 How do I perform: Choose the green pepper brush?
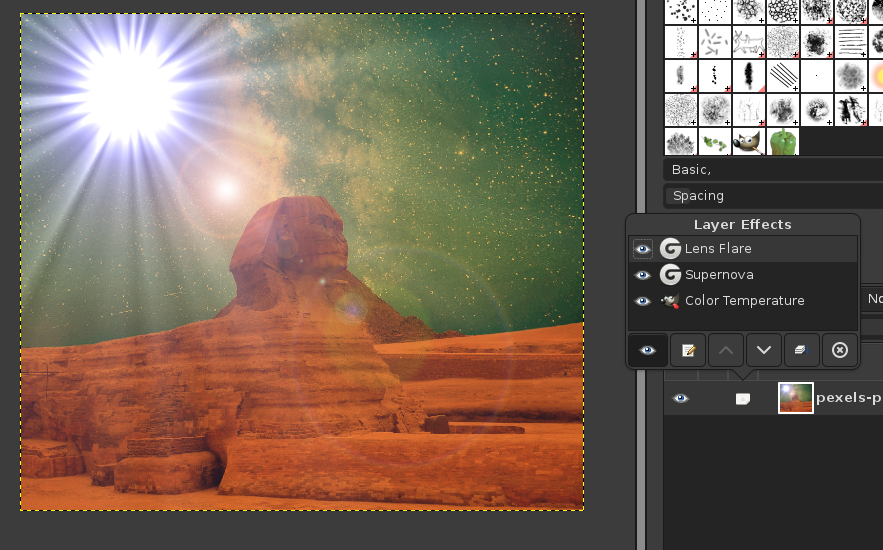(x=783, y=141)
